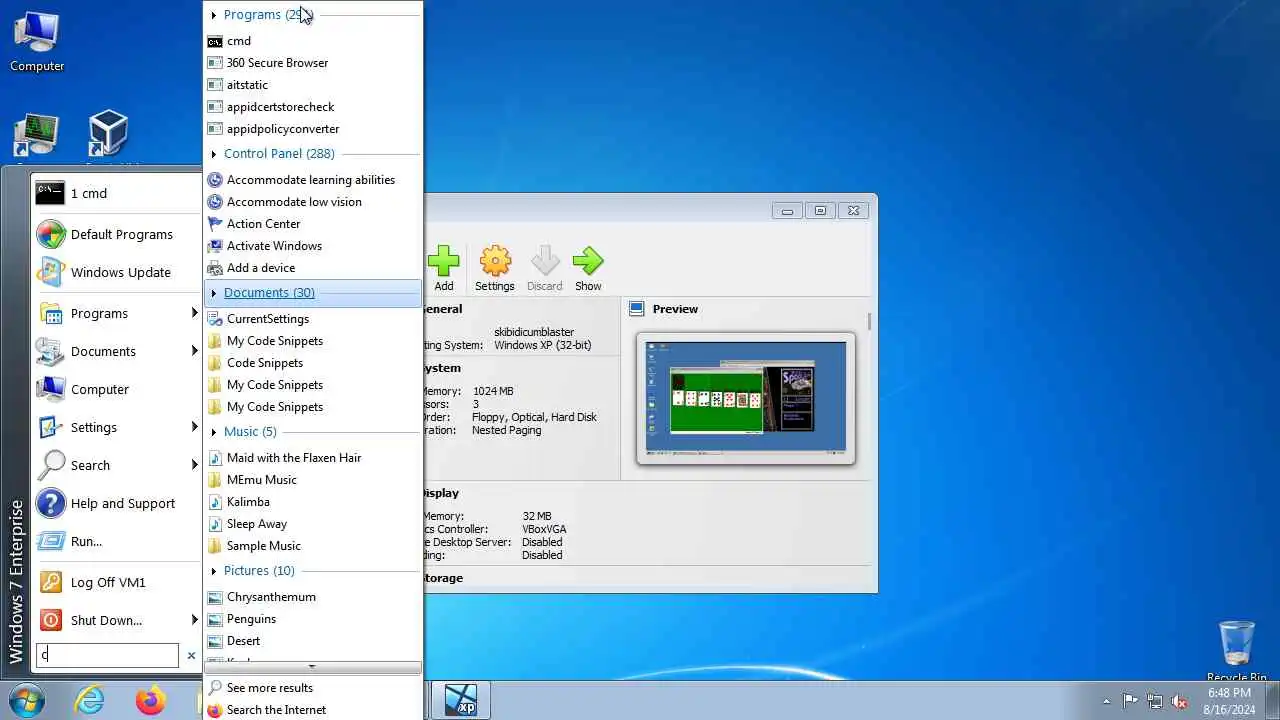Open Firefox from taskbar
The width and height of the screenshot is (1280, 720).
150,700
